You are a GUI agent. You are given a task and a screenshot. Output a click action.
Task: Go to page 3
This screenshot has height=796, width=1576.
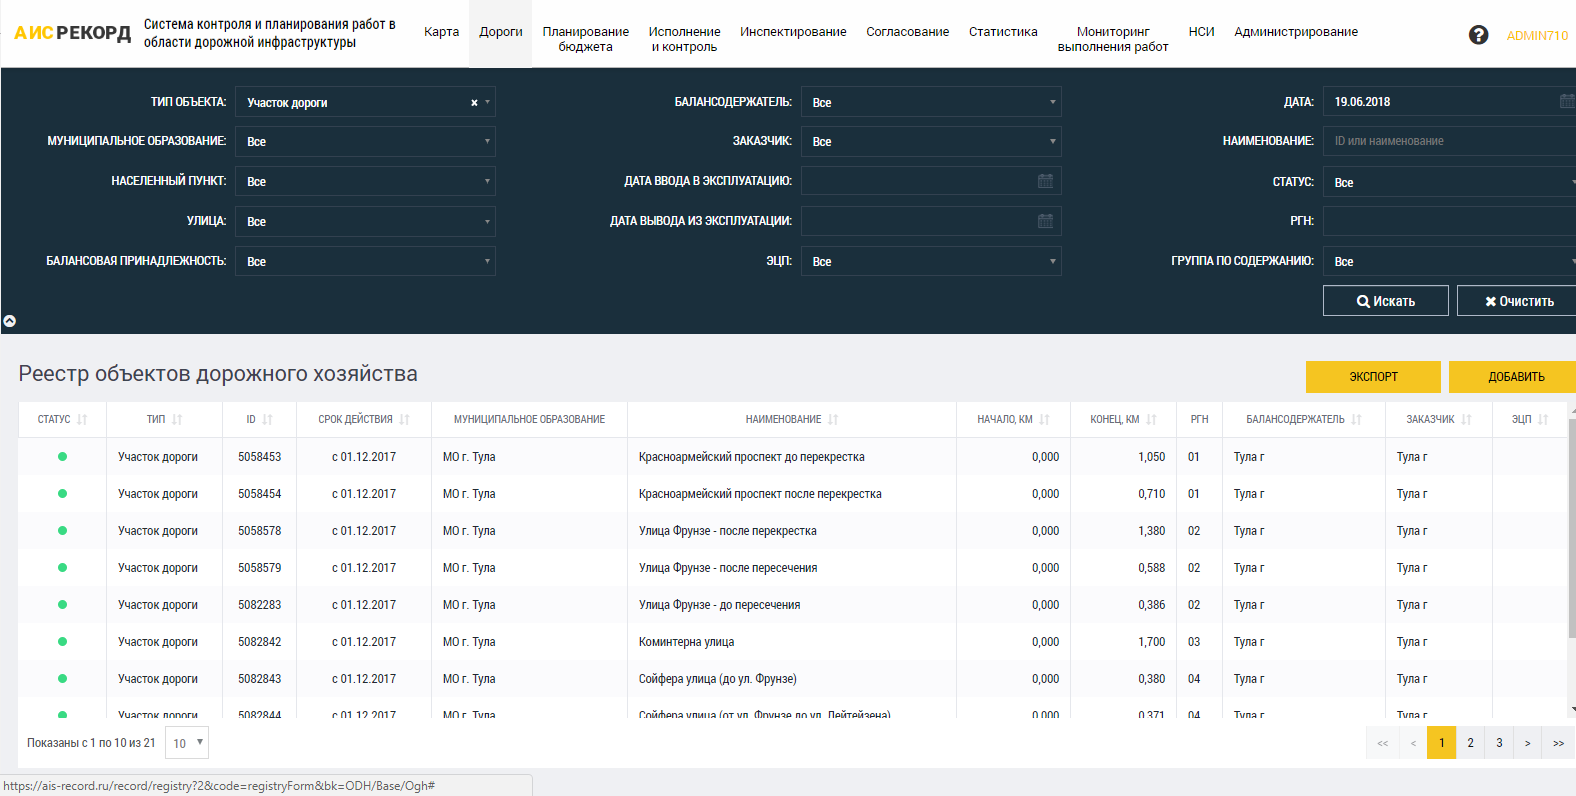click(x=1499, y=743)
